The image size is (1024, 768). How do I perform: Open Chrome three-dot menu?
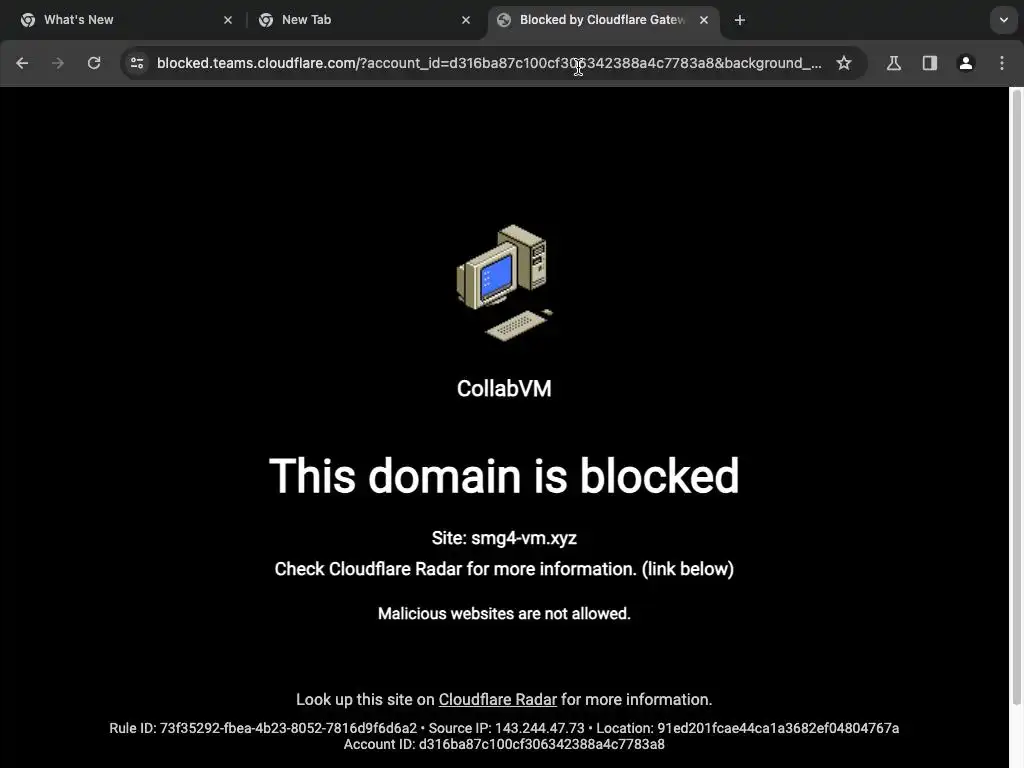pyautogui.click(x=1002, y=63)
